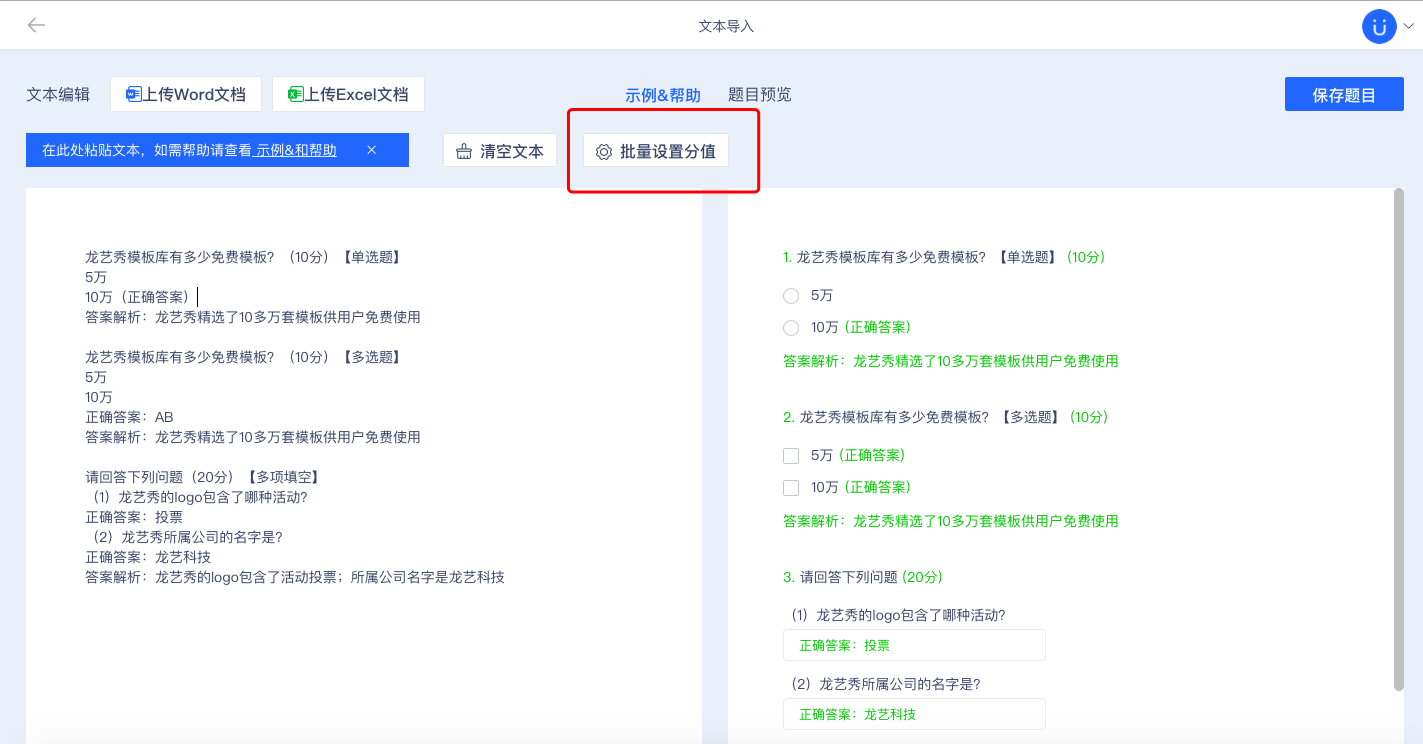Dismiss the blue paste-text tip
The image size is (1423, 744).
click(x=371, y=150)
